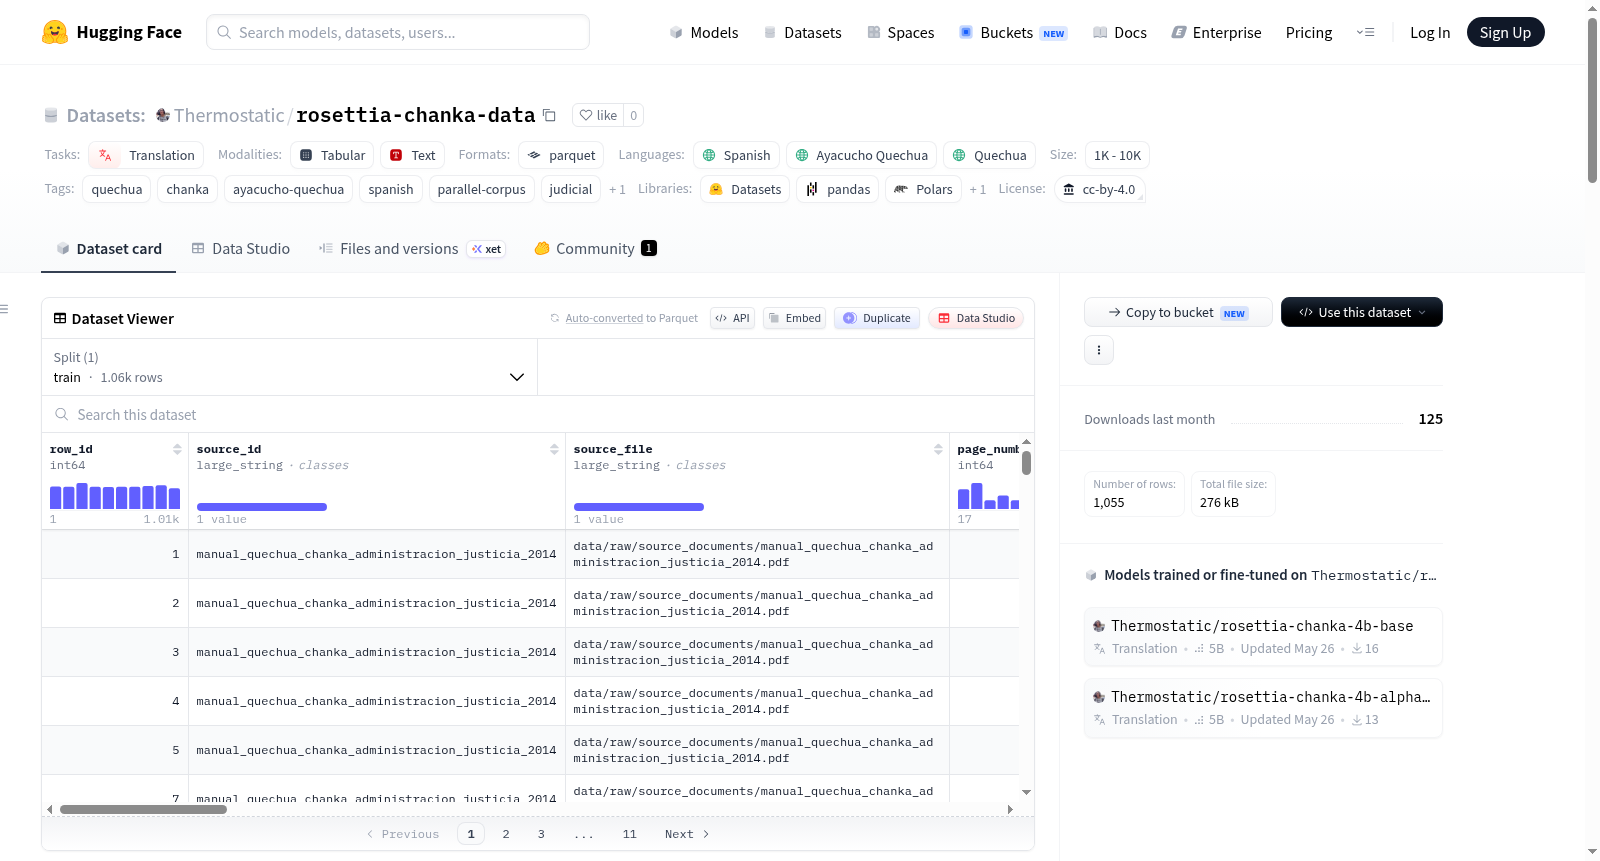Open the rosettia-chanka-4b-base model card

click(x=1263, y=636)
